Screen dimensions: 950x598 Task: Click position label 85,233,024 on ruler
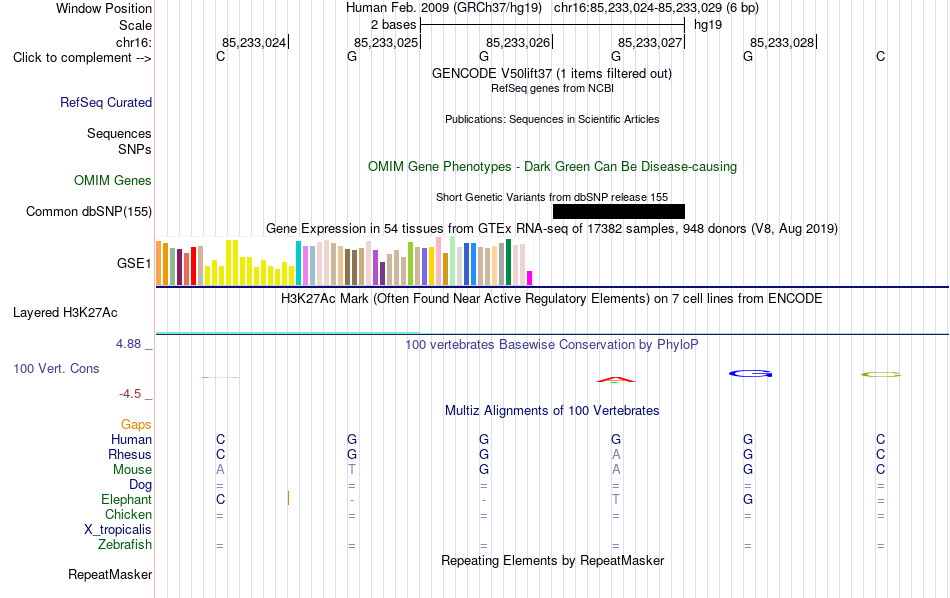[x=253, y=42]
